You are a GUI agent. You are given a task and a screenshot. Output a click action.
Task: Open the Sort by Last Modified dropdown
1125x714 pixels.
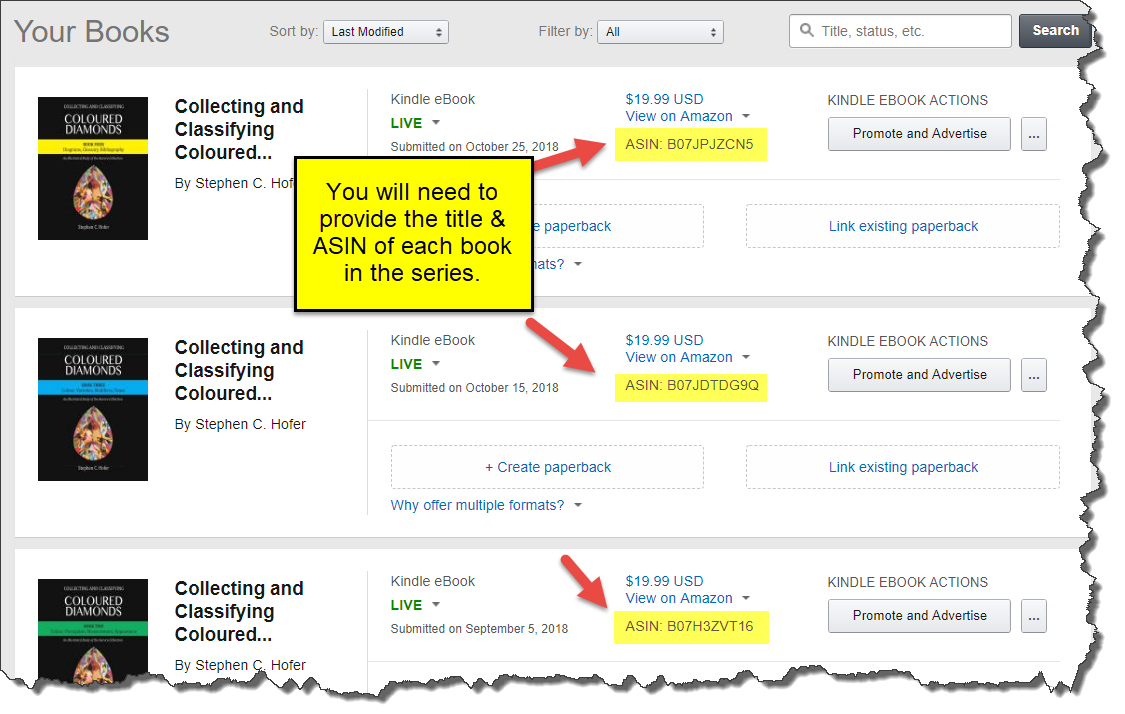pos(385,32)
